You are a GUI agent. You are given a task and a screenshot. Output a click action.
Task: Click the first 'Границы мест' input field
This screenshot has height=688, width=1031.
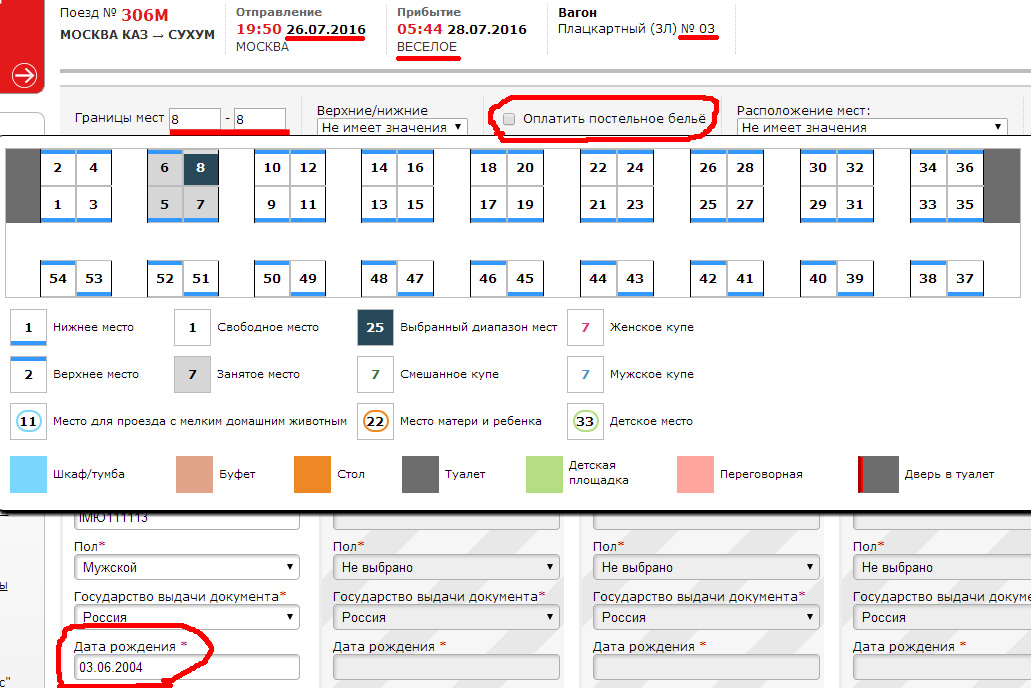[x=195, y=119]
